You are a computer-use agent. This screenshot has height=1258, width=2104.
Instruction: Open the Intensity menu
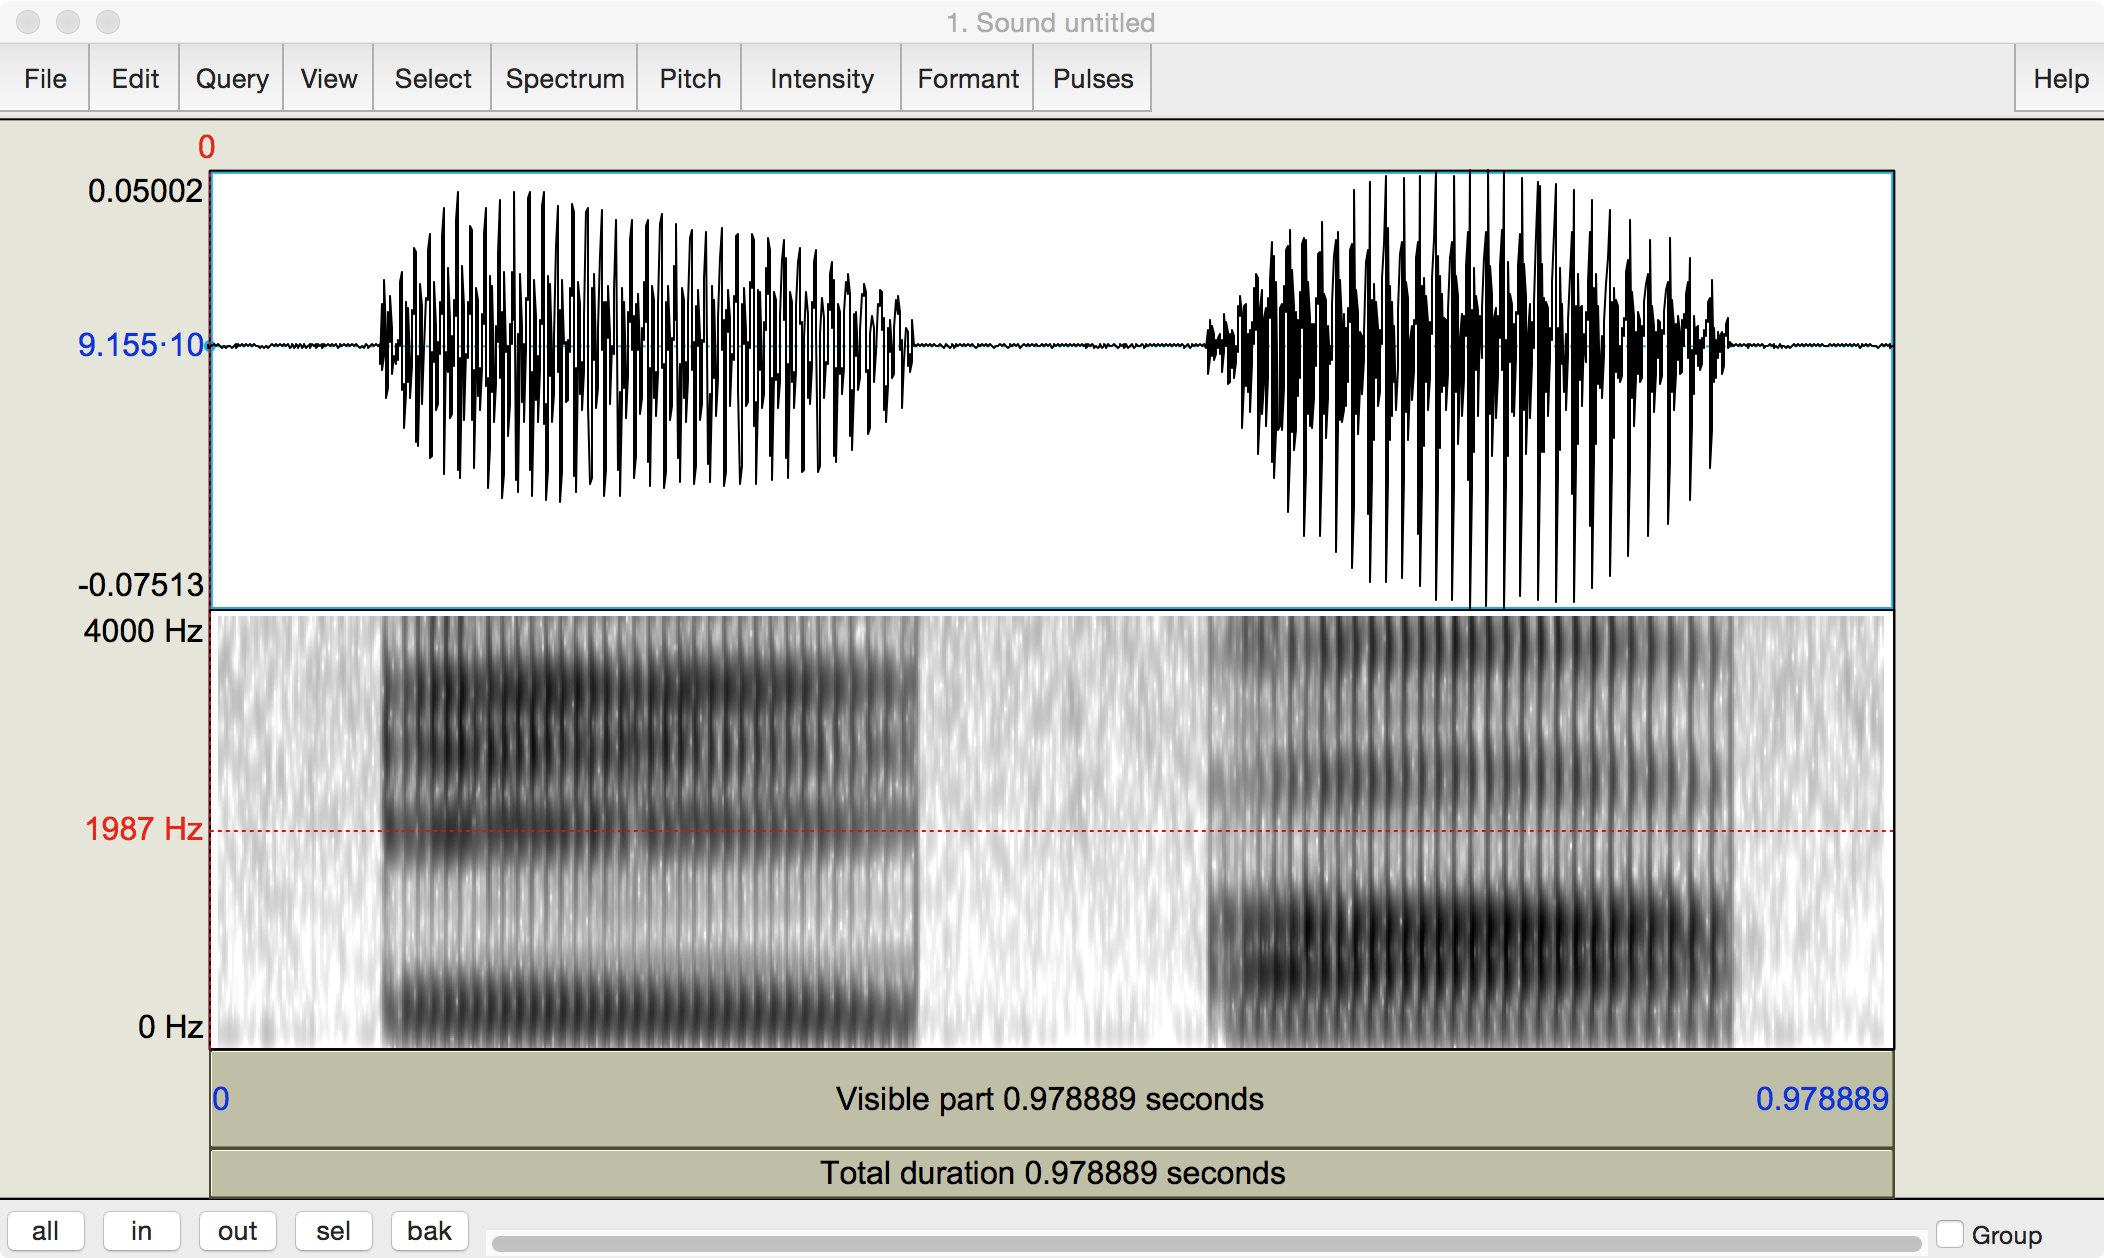point(822,78)
